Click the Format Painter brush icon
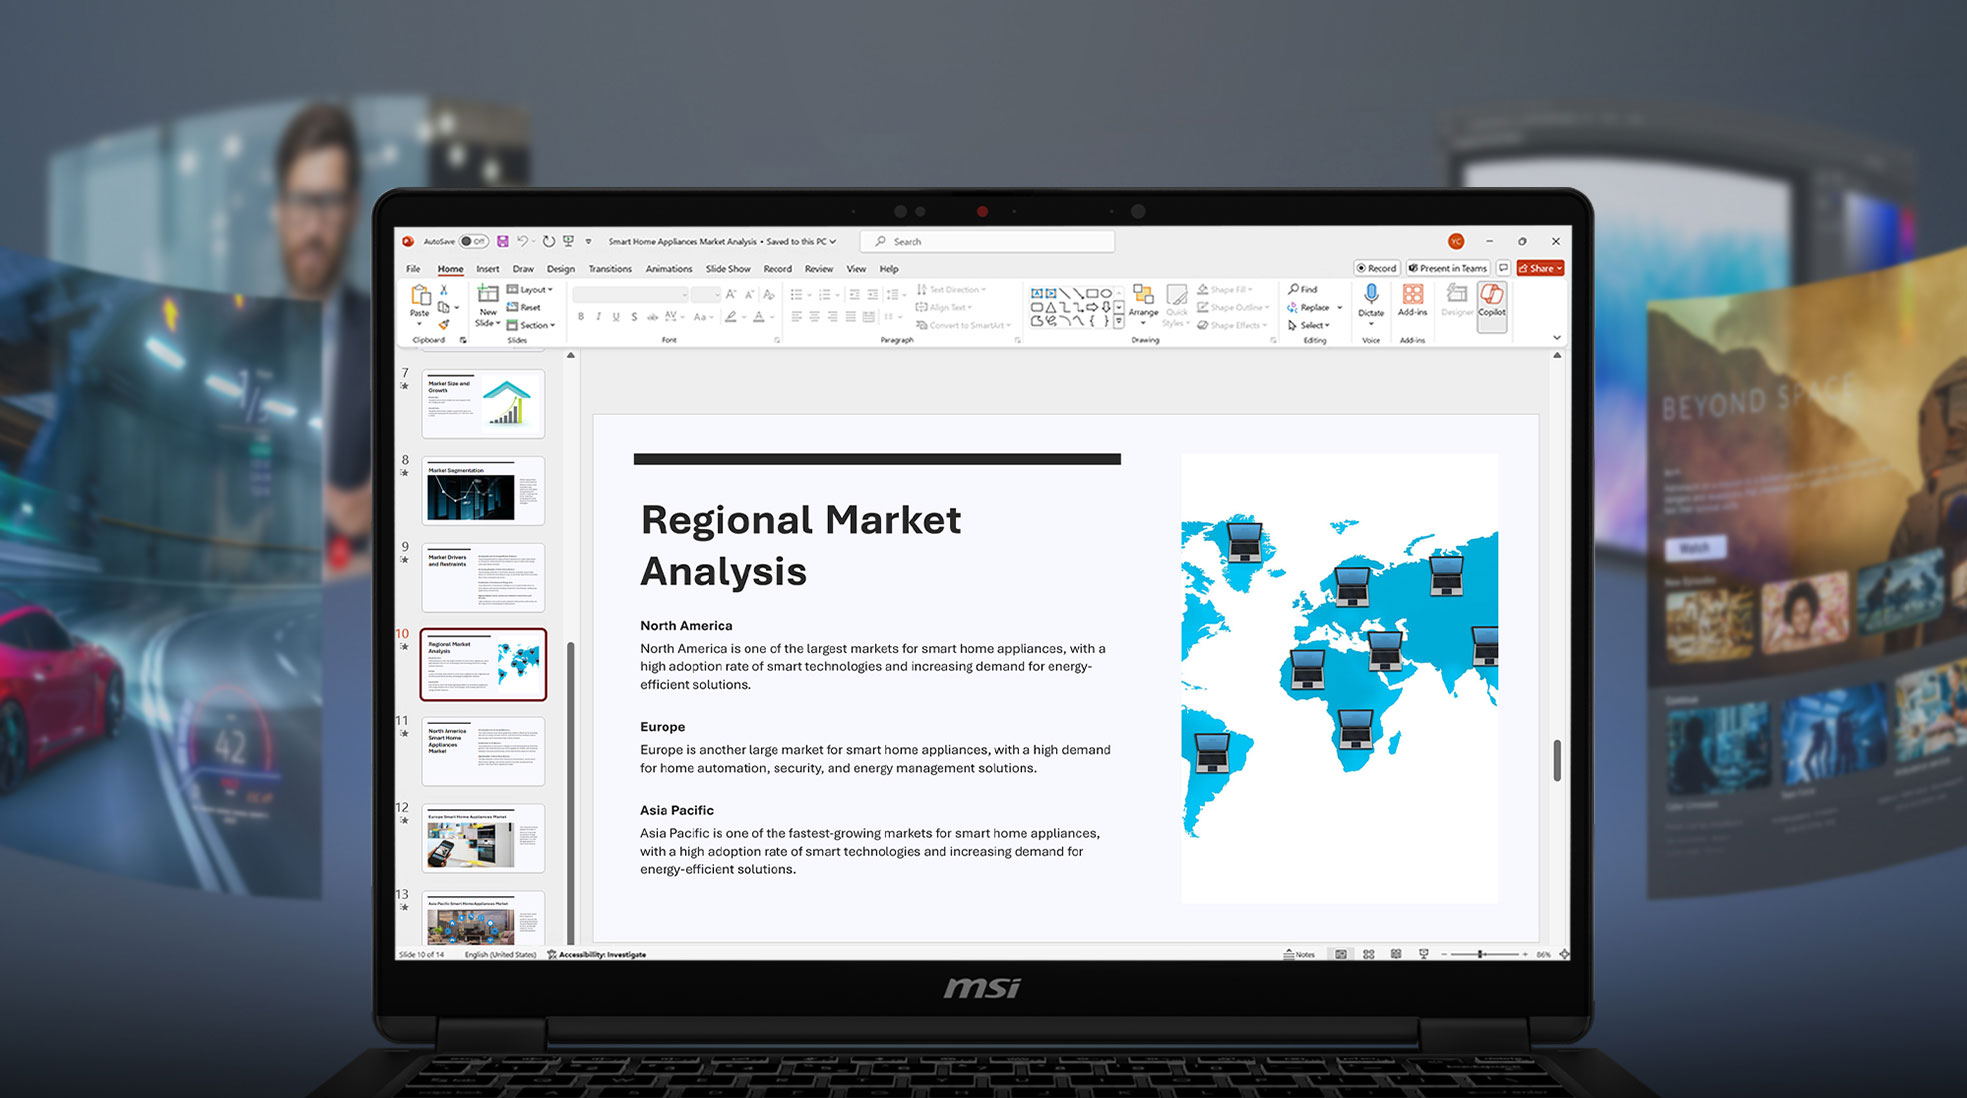This screenshot has width=1967, height=1098. [x=444, y=324]
